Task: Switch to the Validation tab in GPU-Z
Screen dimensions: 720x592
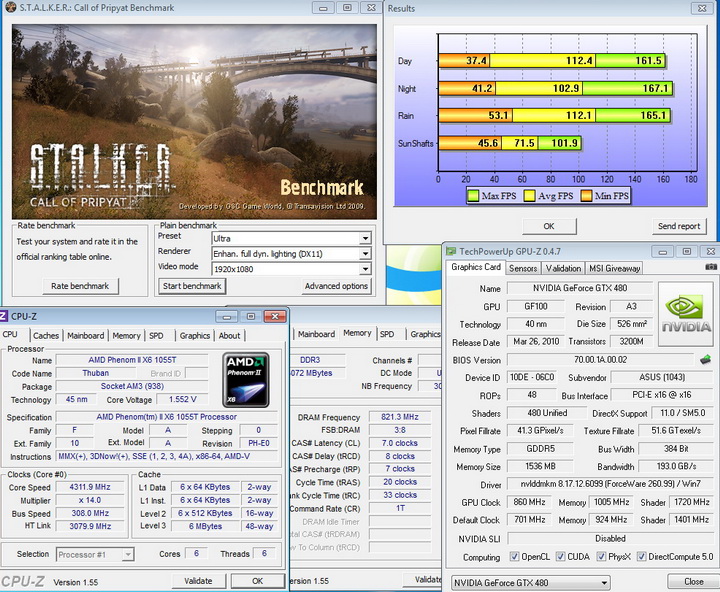Action: click(563, 268)
